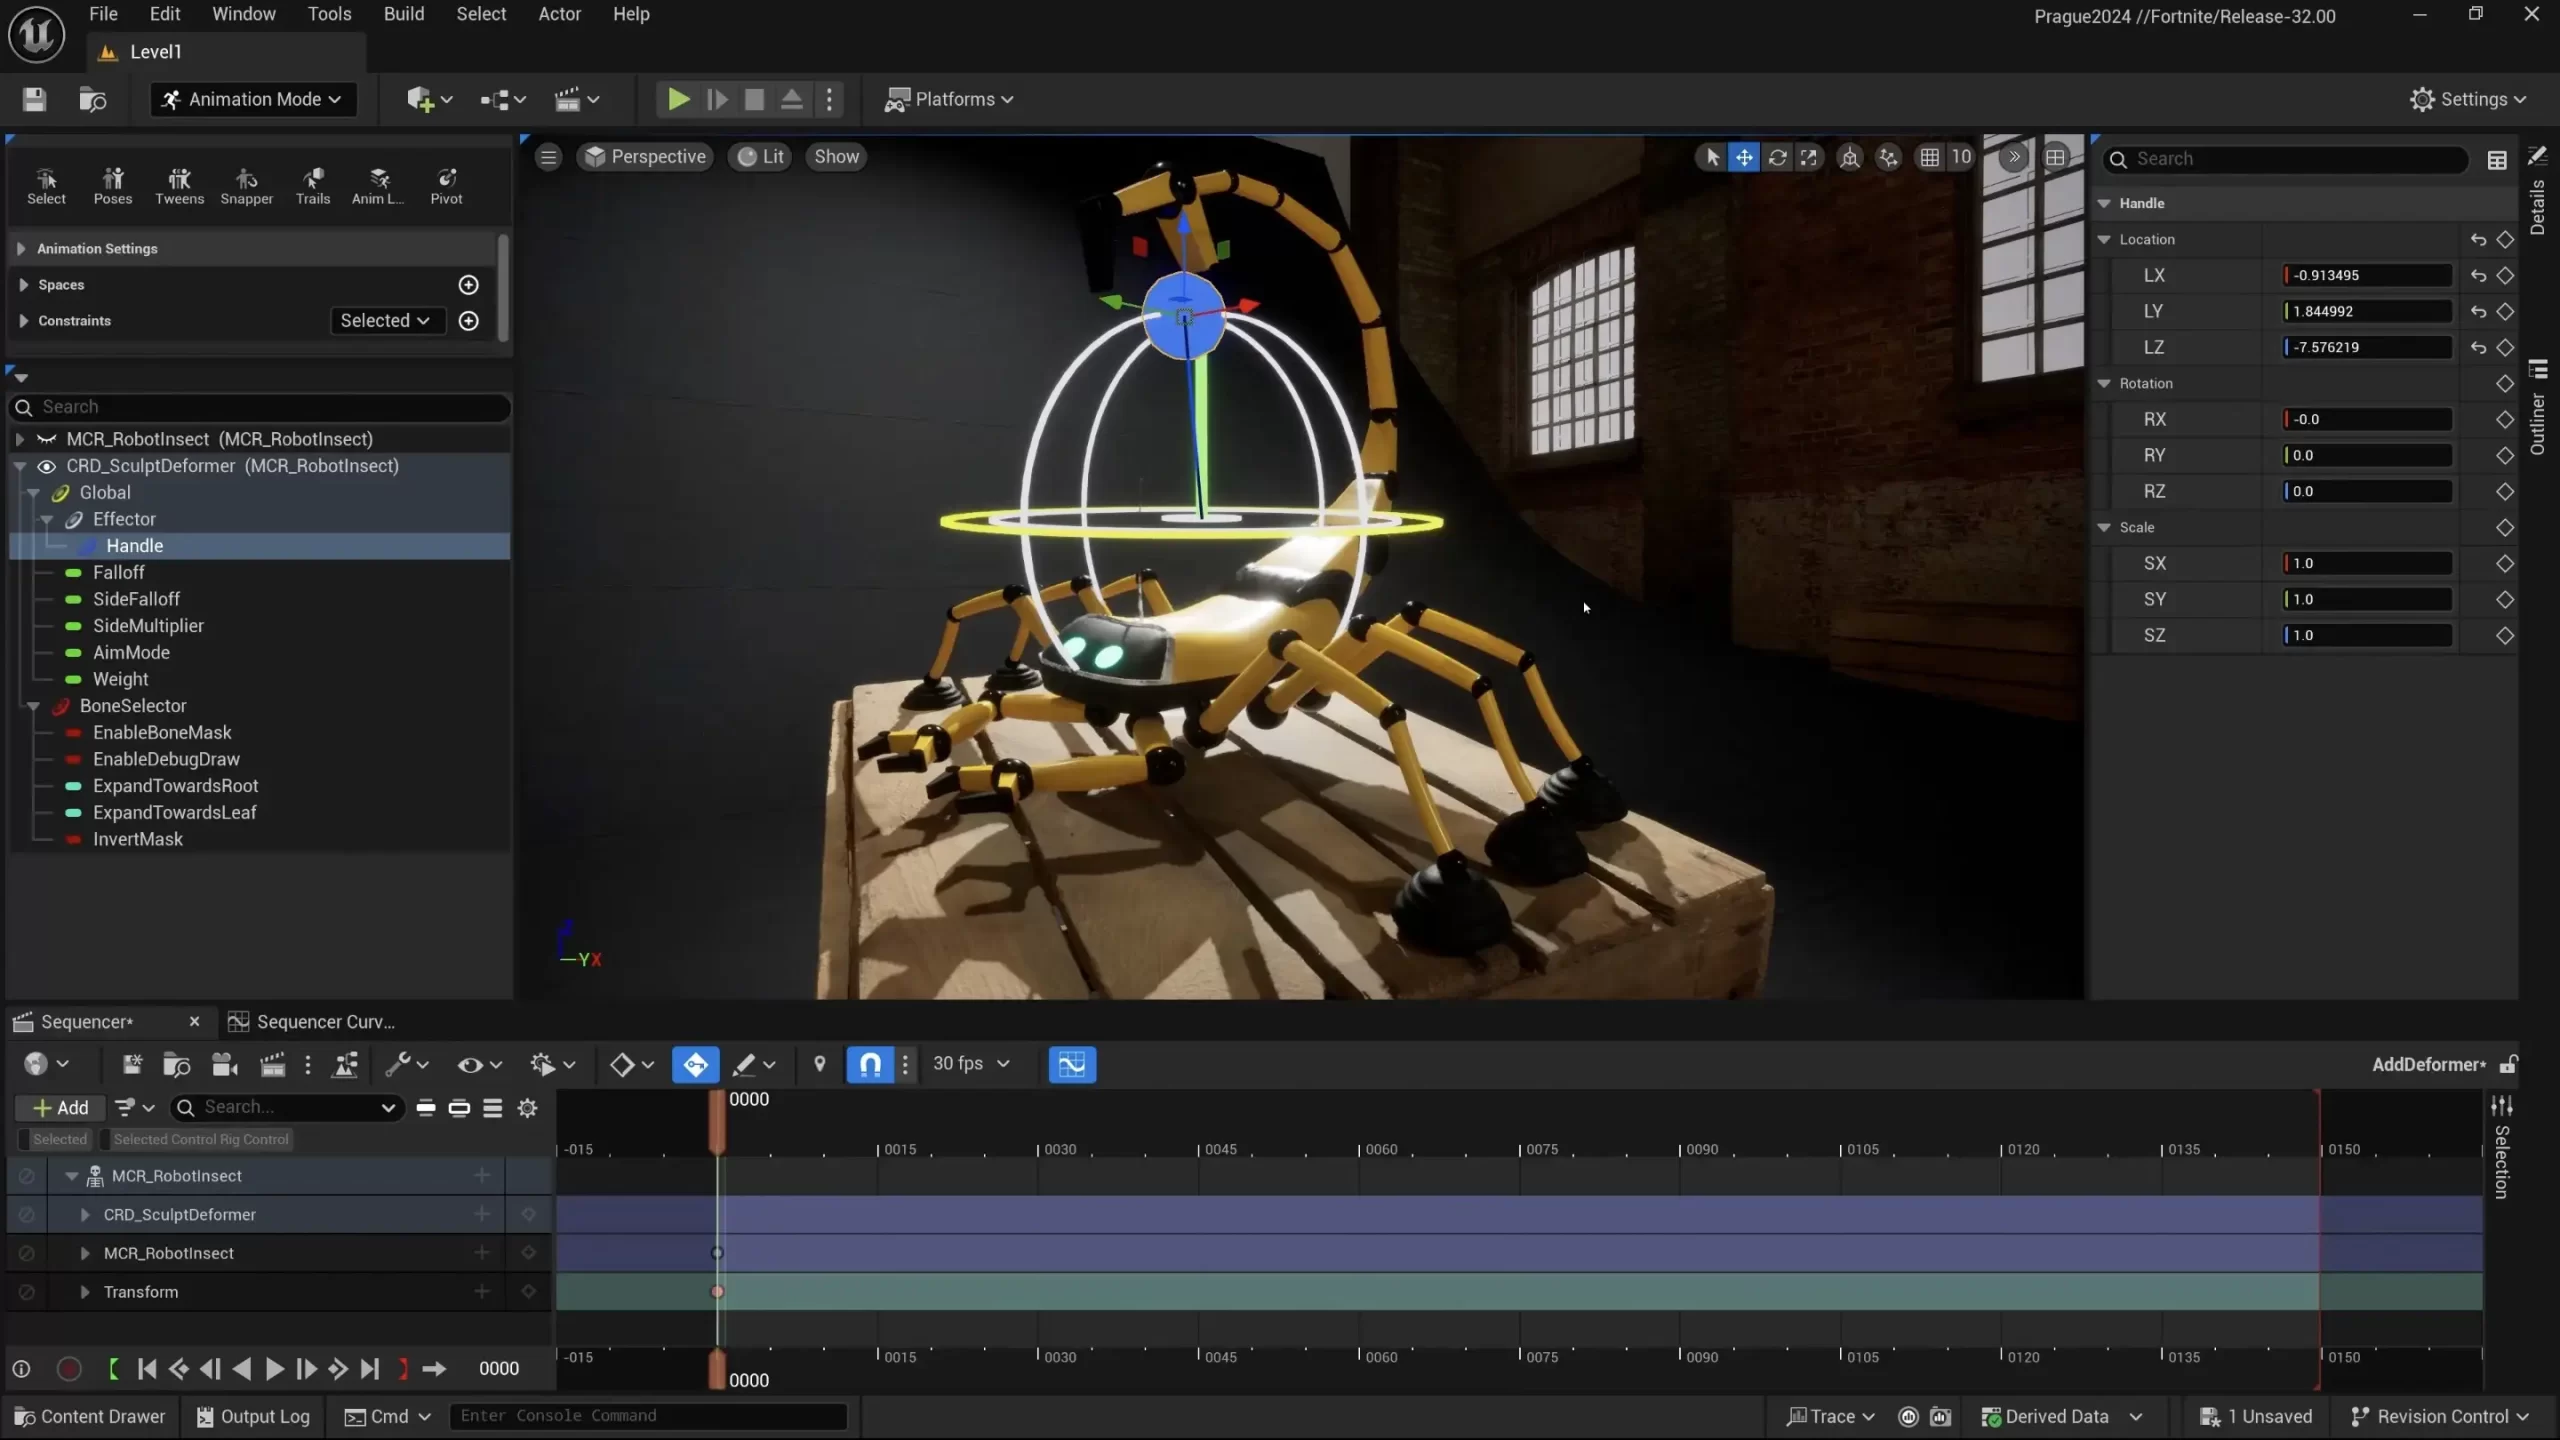Screen dimensions: 2560x1440
Task: Open the Perspective viewport dropdown
Action: tap(644, 156)
